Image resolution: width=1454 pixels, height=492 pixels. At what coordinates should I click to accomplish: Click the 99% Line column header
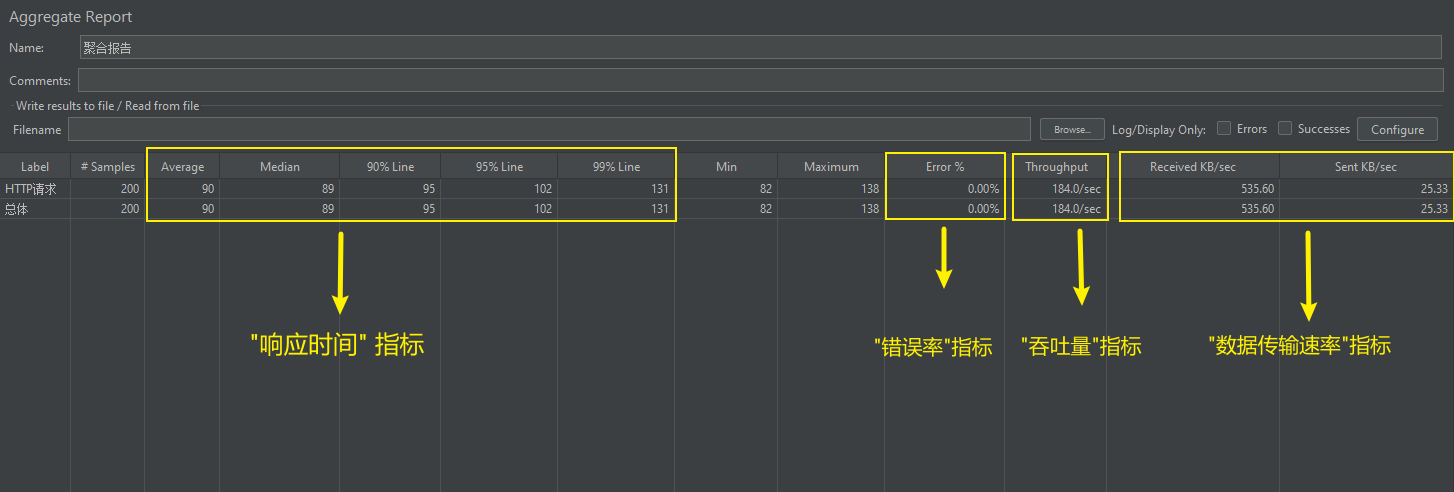tap(616, 167)
